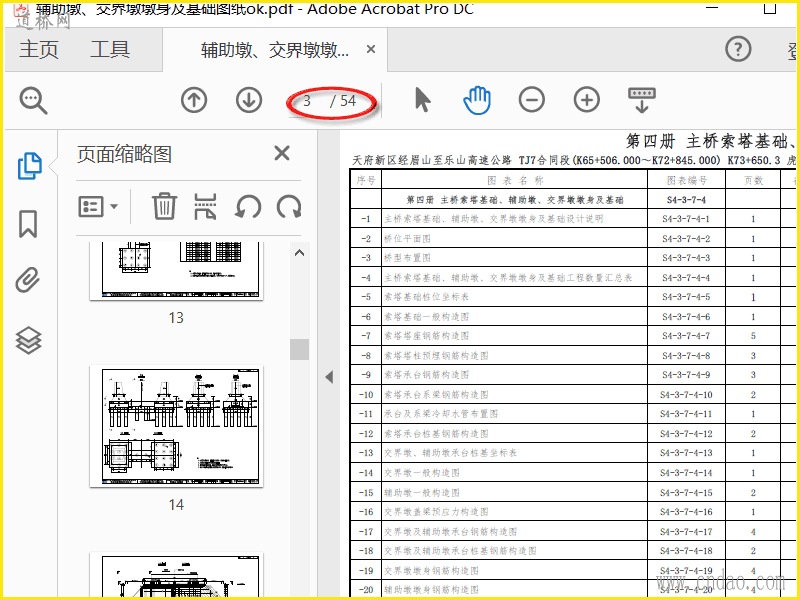Open the attachments paperclip icon
Viewport: 800px width, 600px height.
pyautogui.click(x=28, y=280)
